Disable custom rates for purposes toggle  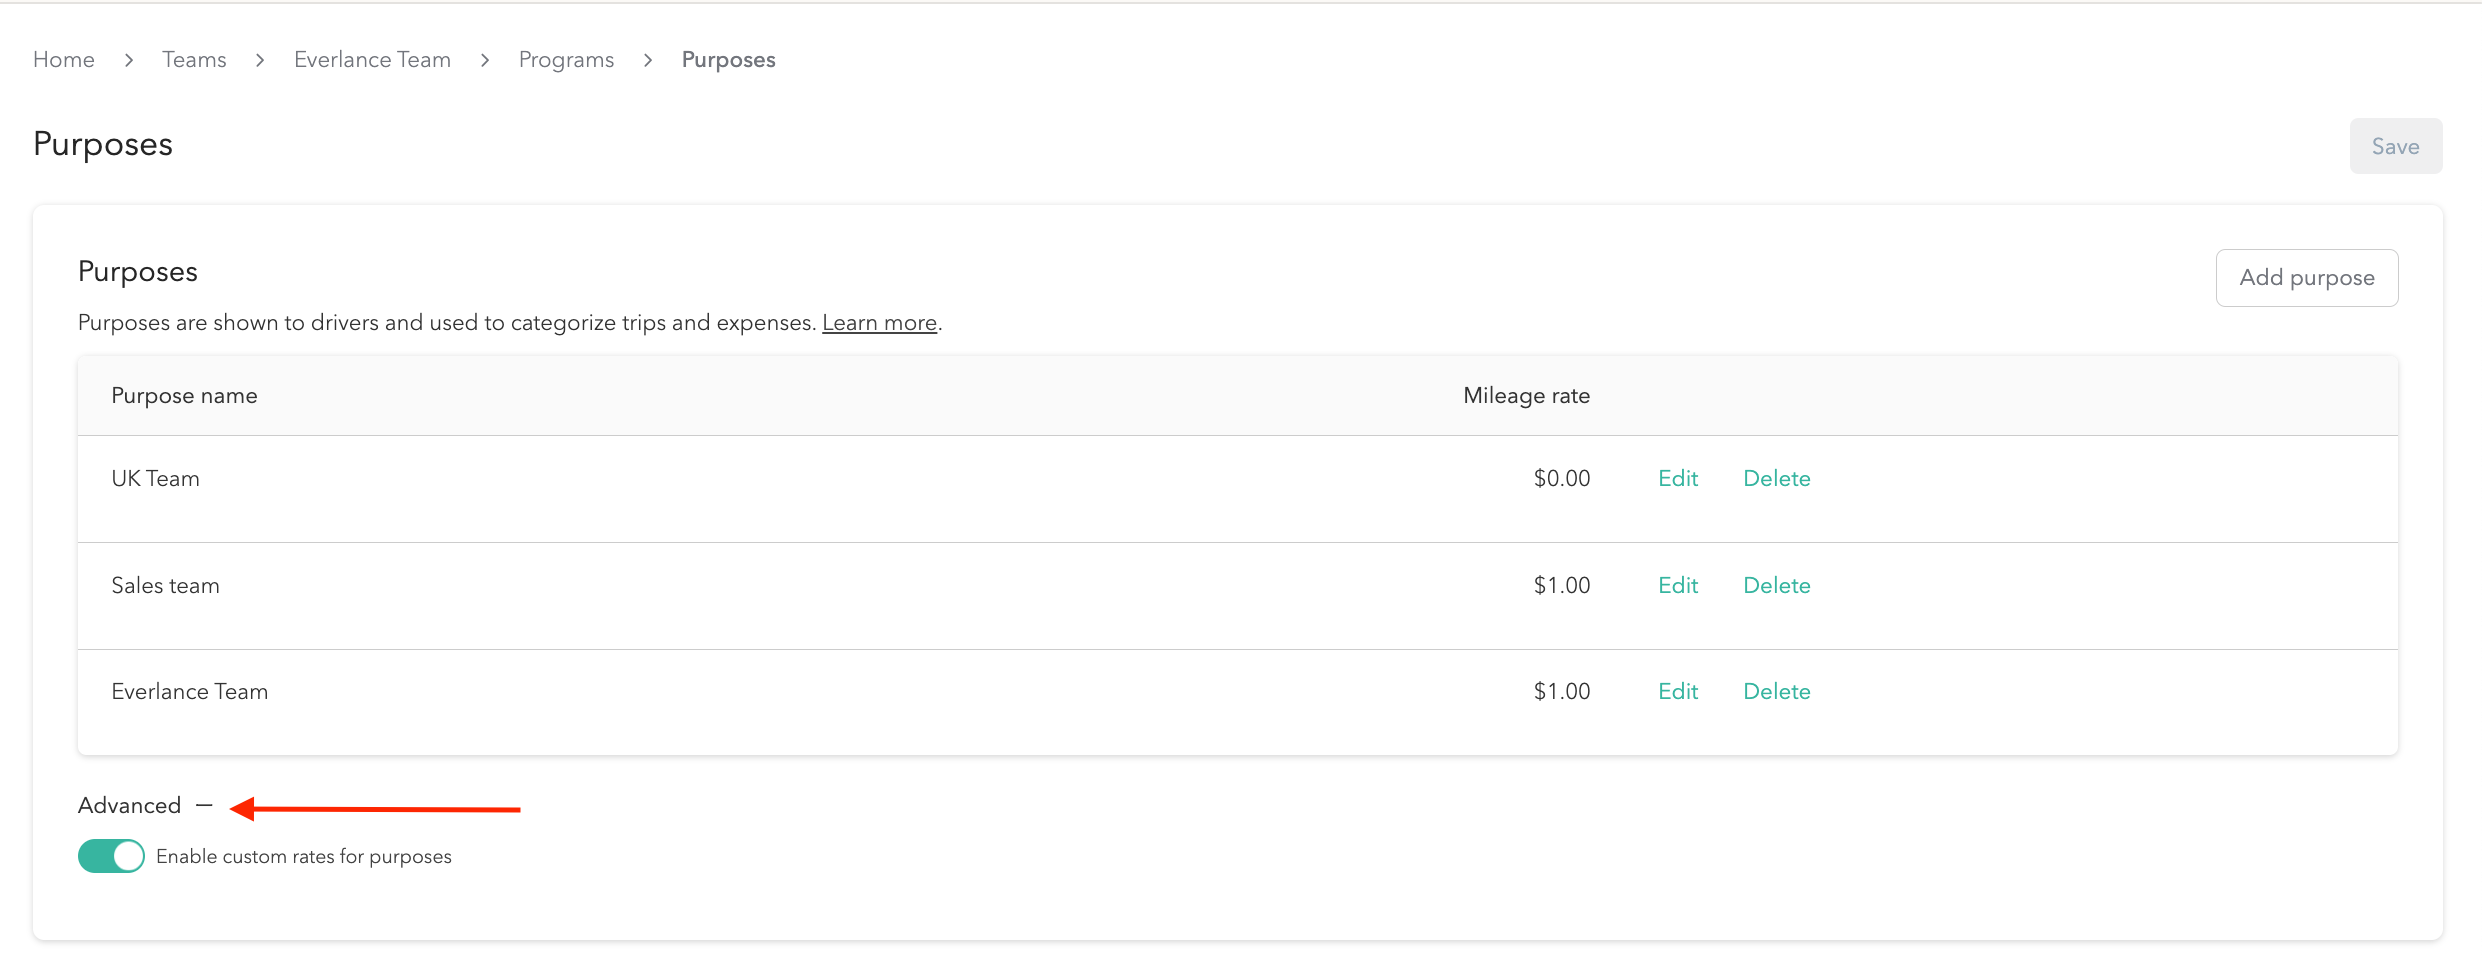pyautogui.click(x=111, y=857)
